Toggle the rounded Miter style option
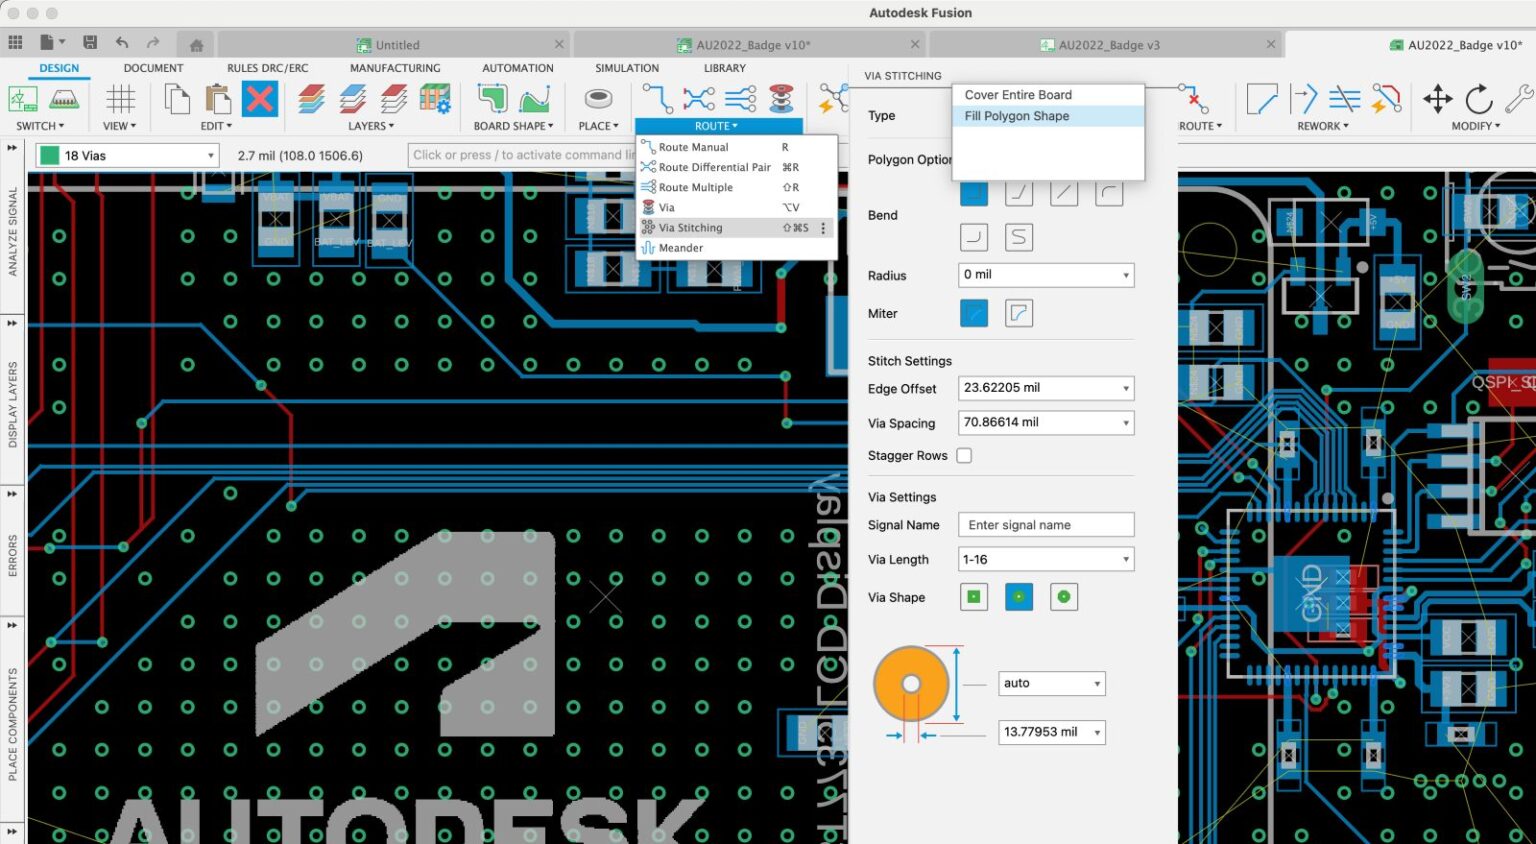The height and width of the screenshot is (844, 1536). coord(1018,312)
